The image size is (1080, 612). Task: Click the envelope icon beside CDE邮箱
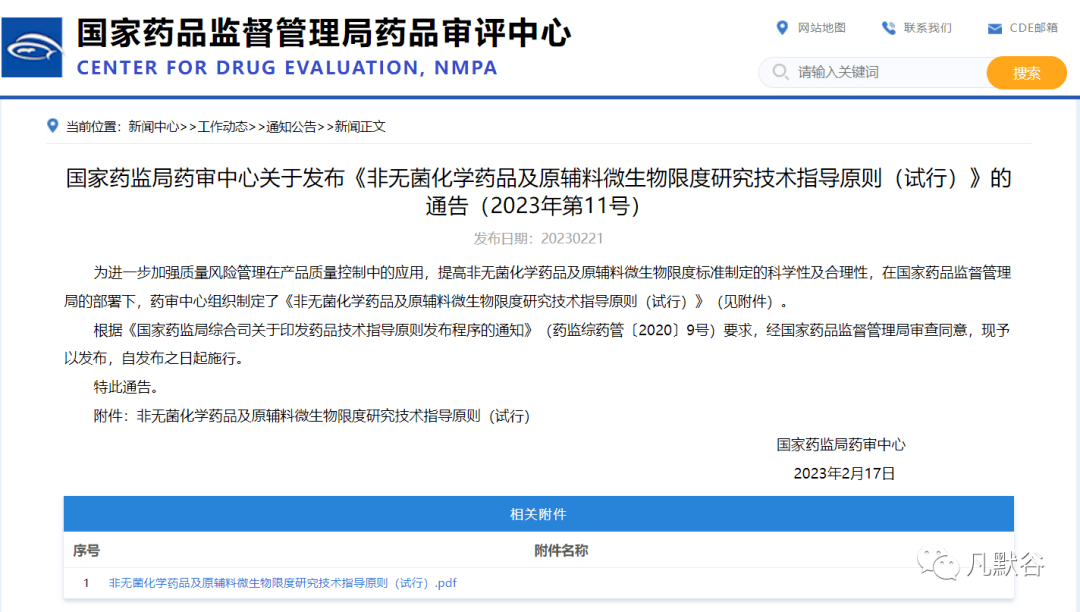pos(994,28)
